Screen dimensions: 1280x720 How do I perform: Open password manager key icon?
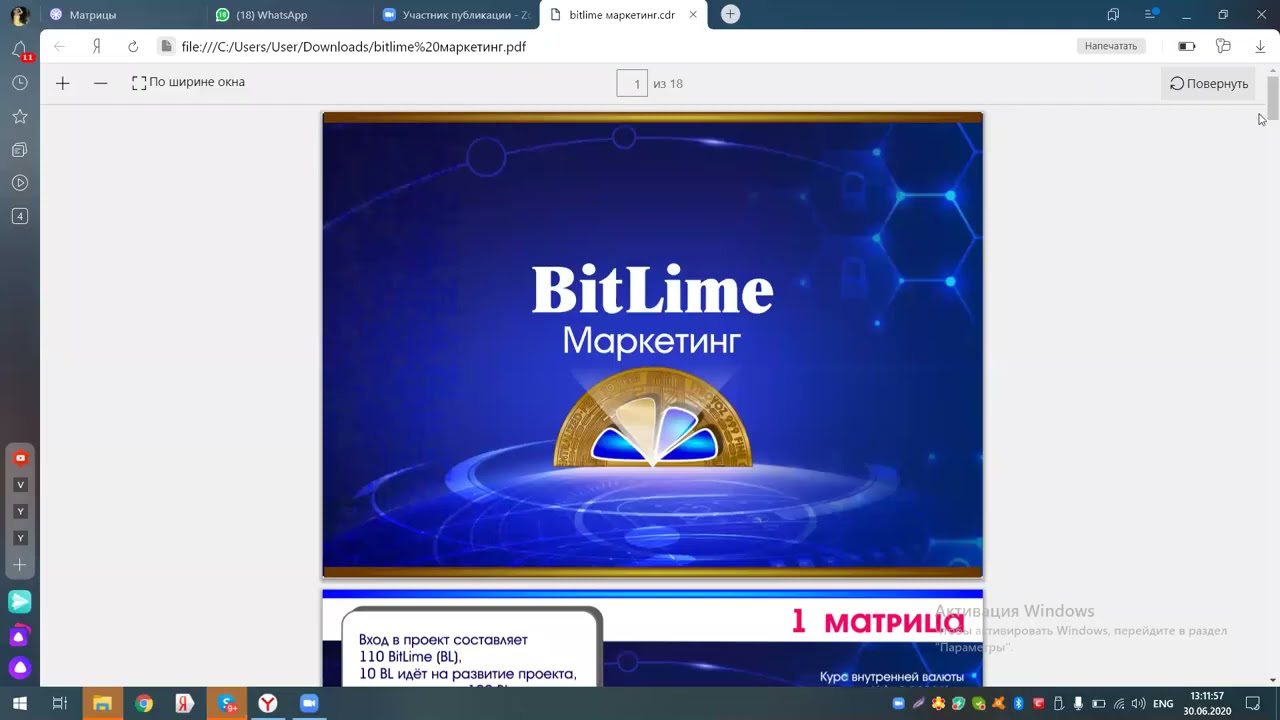pos(1223,46)
